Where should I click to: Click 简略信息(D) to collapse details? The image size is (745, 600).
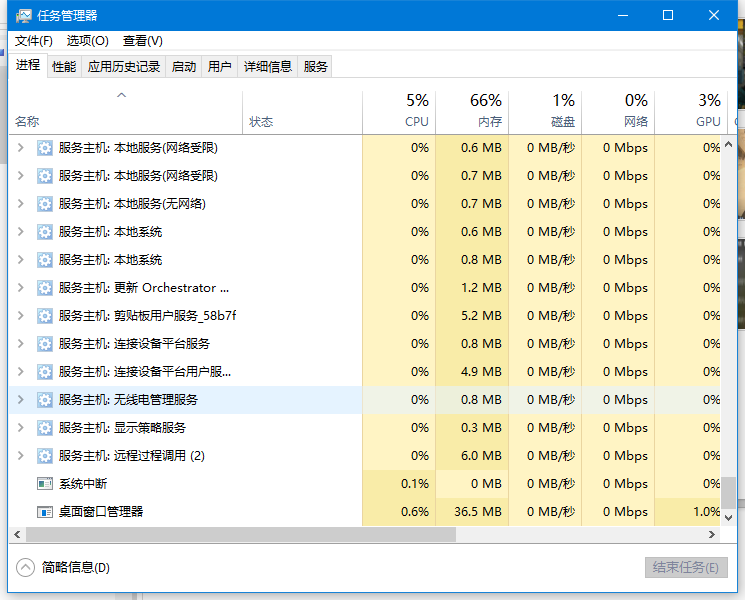tap(76, 568)
